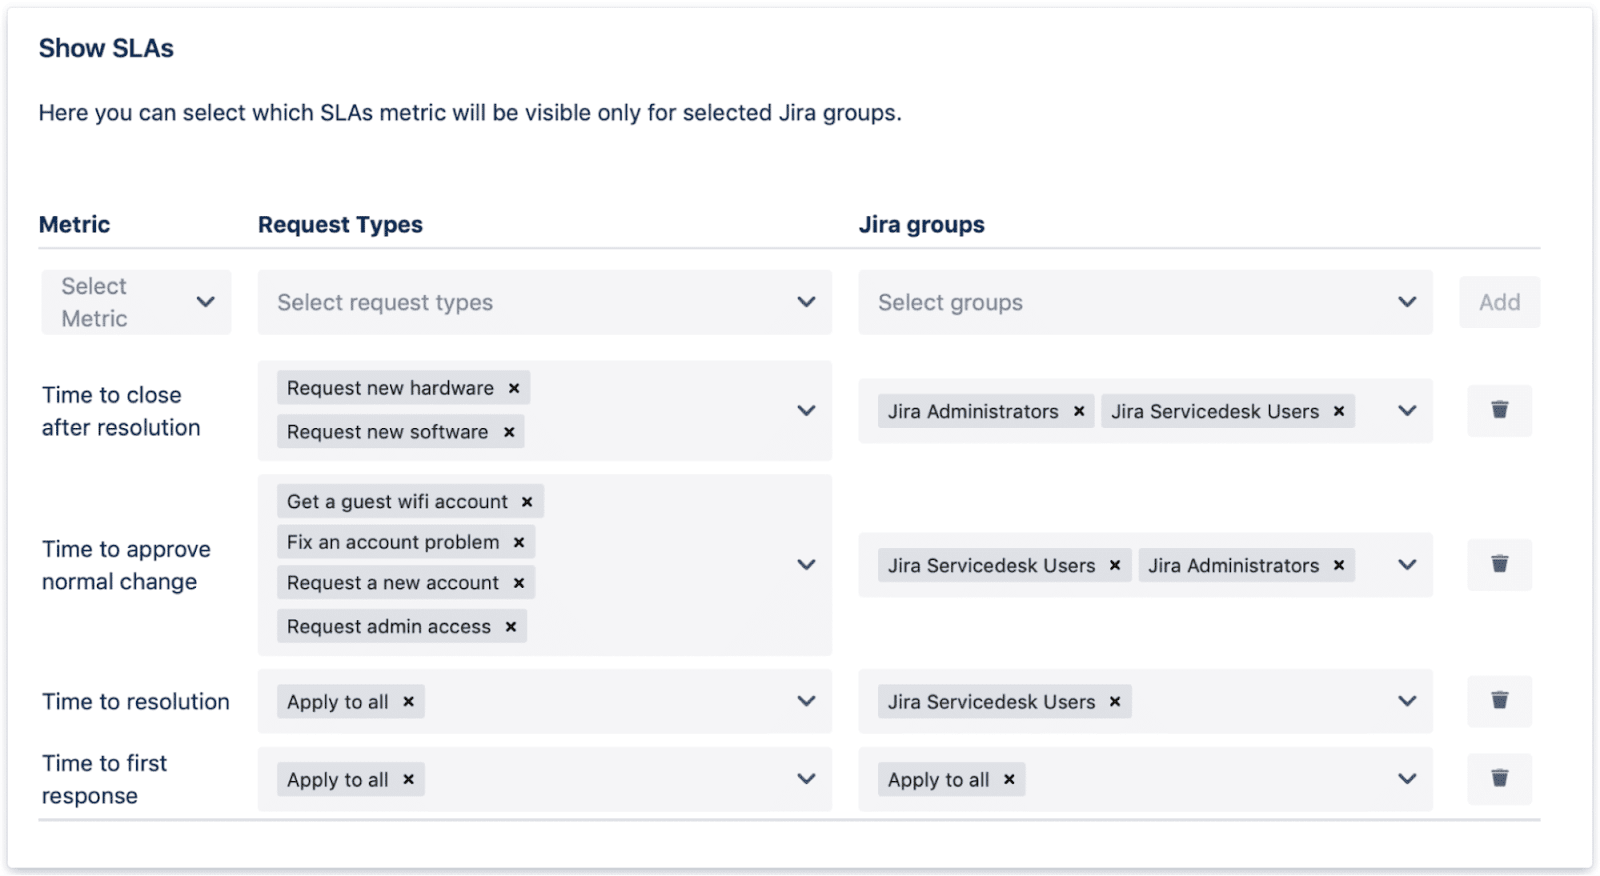Click the Jira groups column header

coord(921,225)
